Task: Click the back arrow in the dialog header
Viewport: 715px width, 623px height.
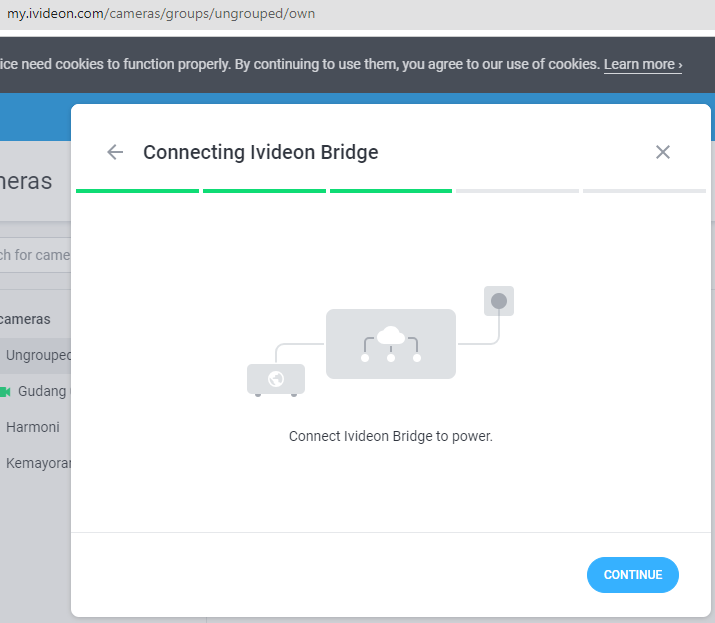Action: [115, 152]
